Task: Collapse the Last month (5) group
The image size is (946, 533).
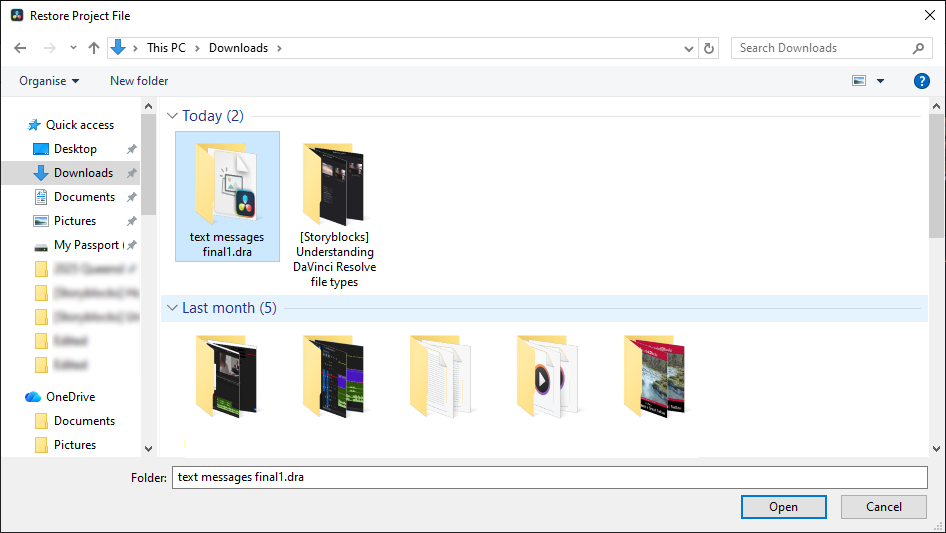Action: point(173,308)
